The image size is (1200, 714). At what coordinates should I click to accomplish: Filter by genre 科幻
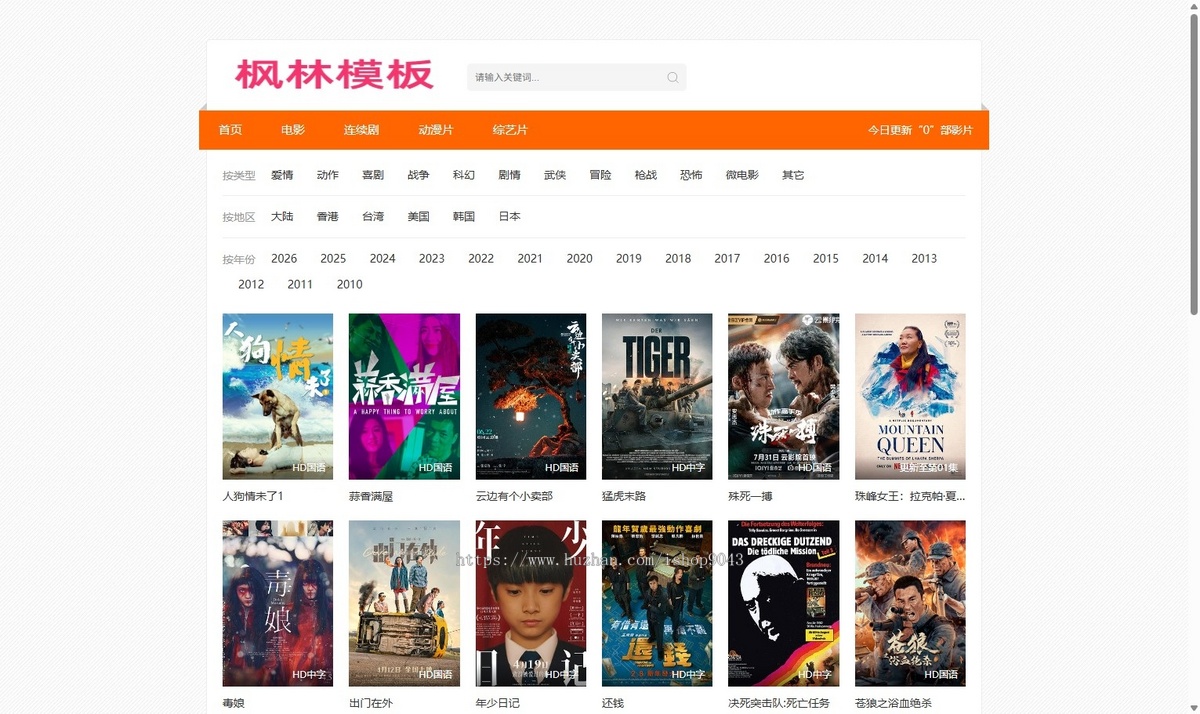click(x=464, y=175)
